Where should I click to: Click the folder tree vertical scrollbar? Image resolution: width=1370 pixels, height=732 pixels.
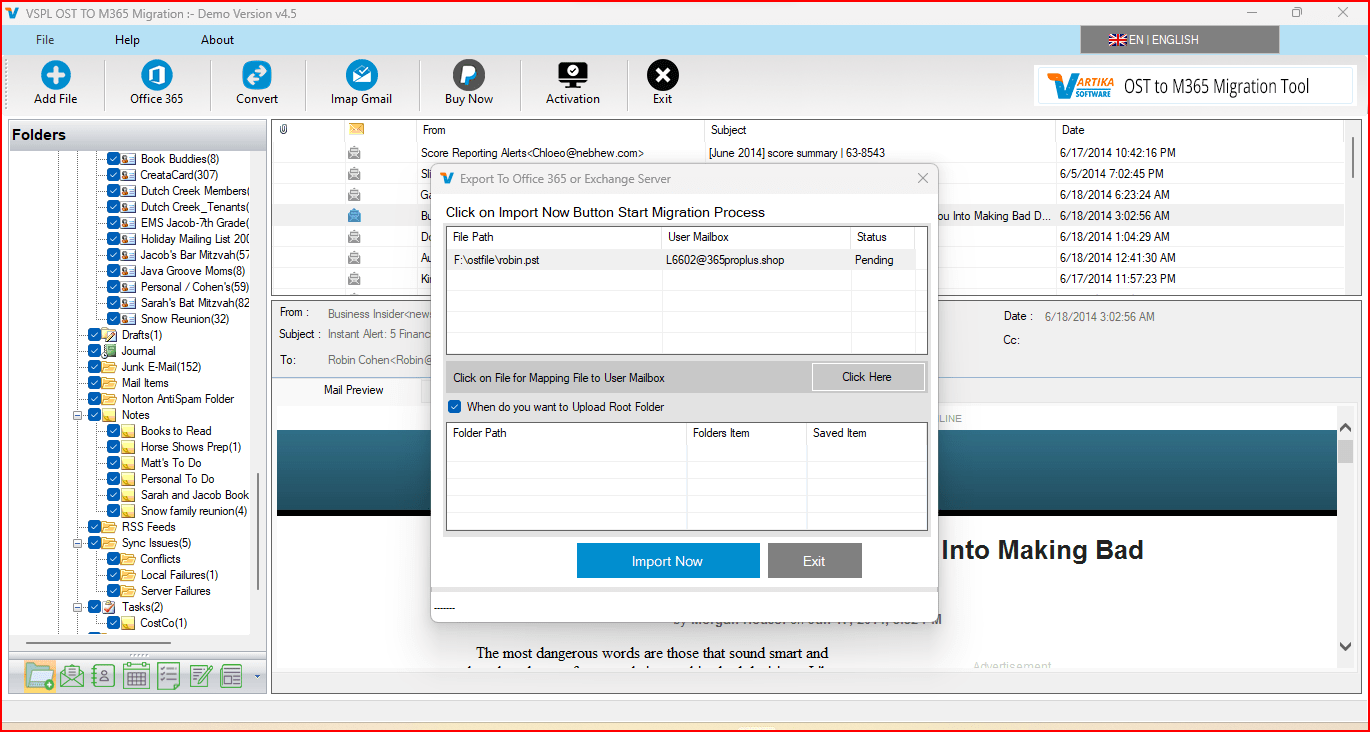(258, 531)
